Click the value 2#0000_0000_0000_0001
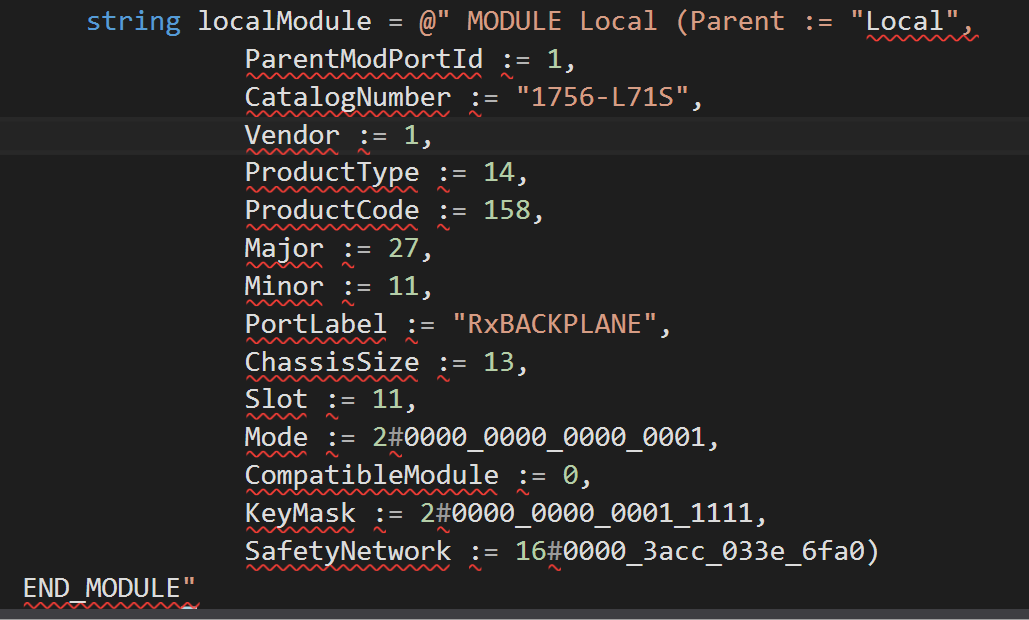This screenshot has height=620, width=1029. 539,438
